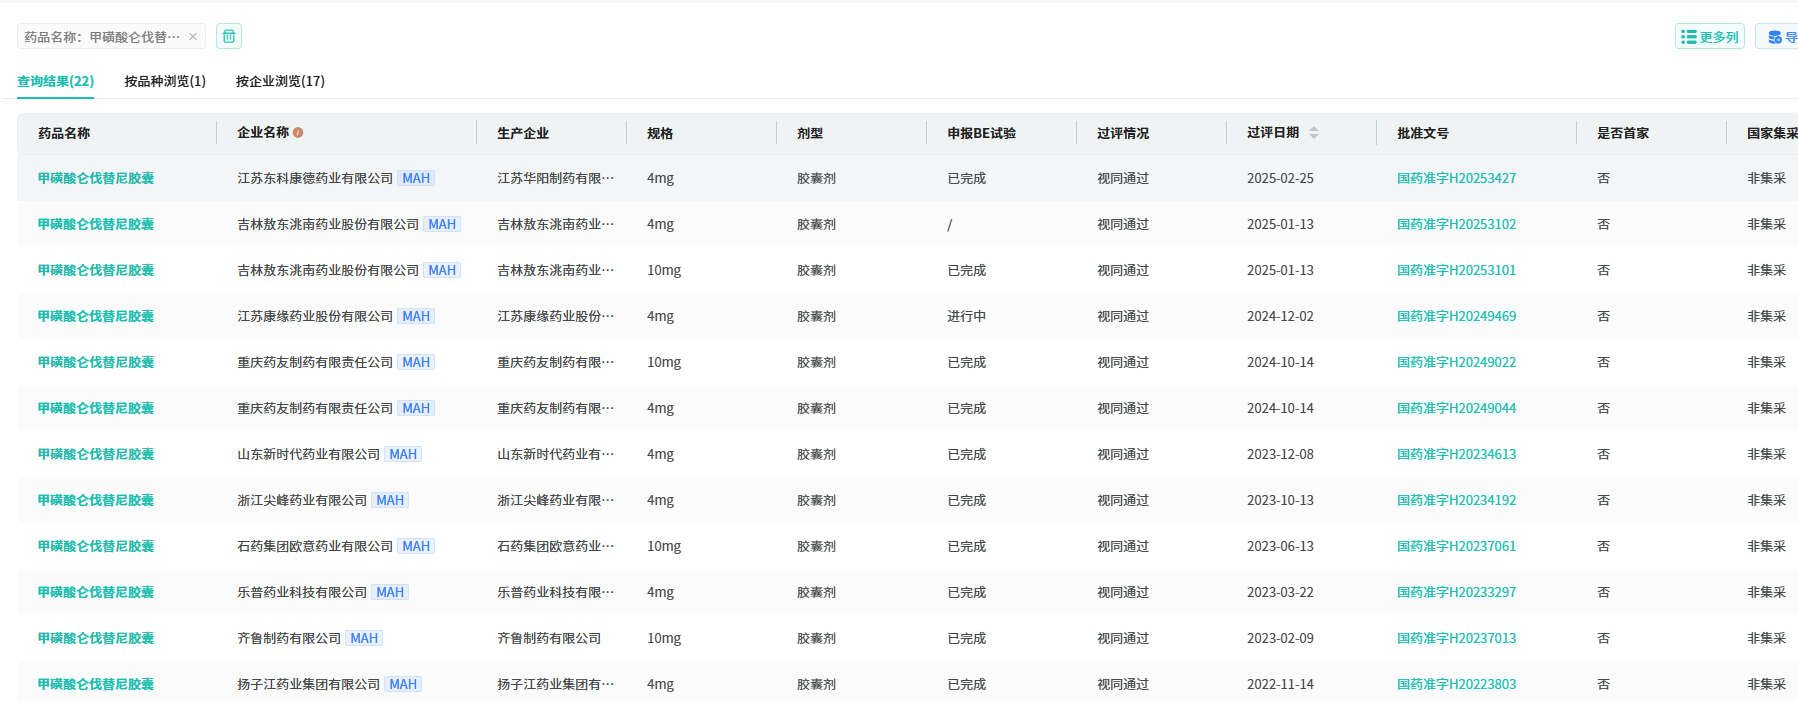Click the 批准文号 column header
The height and width of the screenshot is (701, 1798).
click(1422, 133)
